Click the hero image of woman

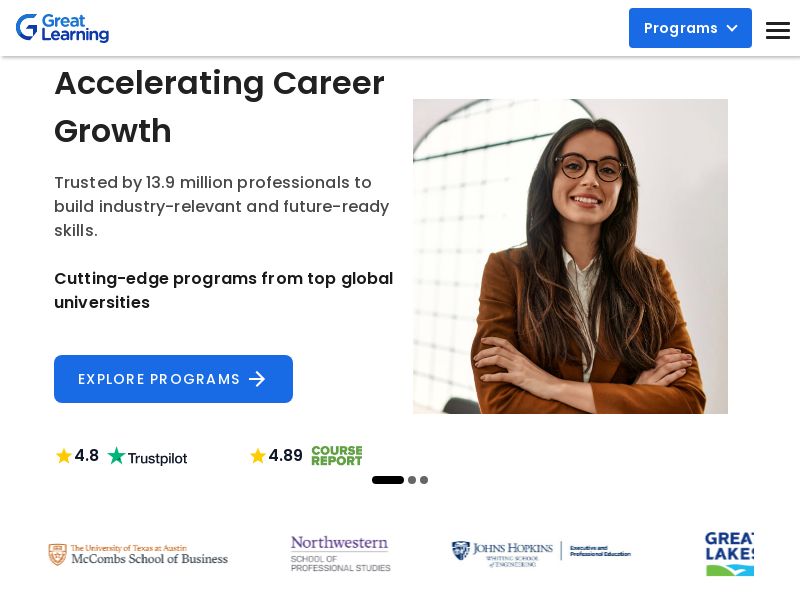[570, 256]
